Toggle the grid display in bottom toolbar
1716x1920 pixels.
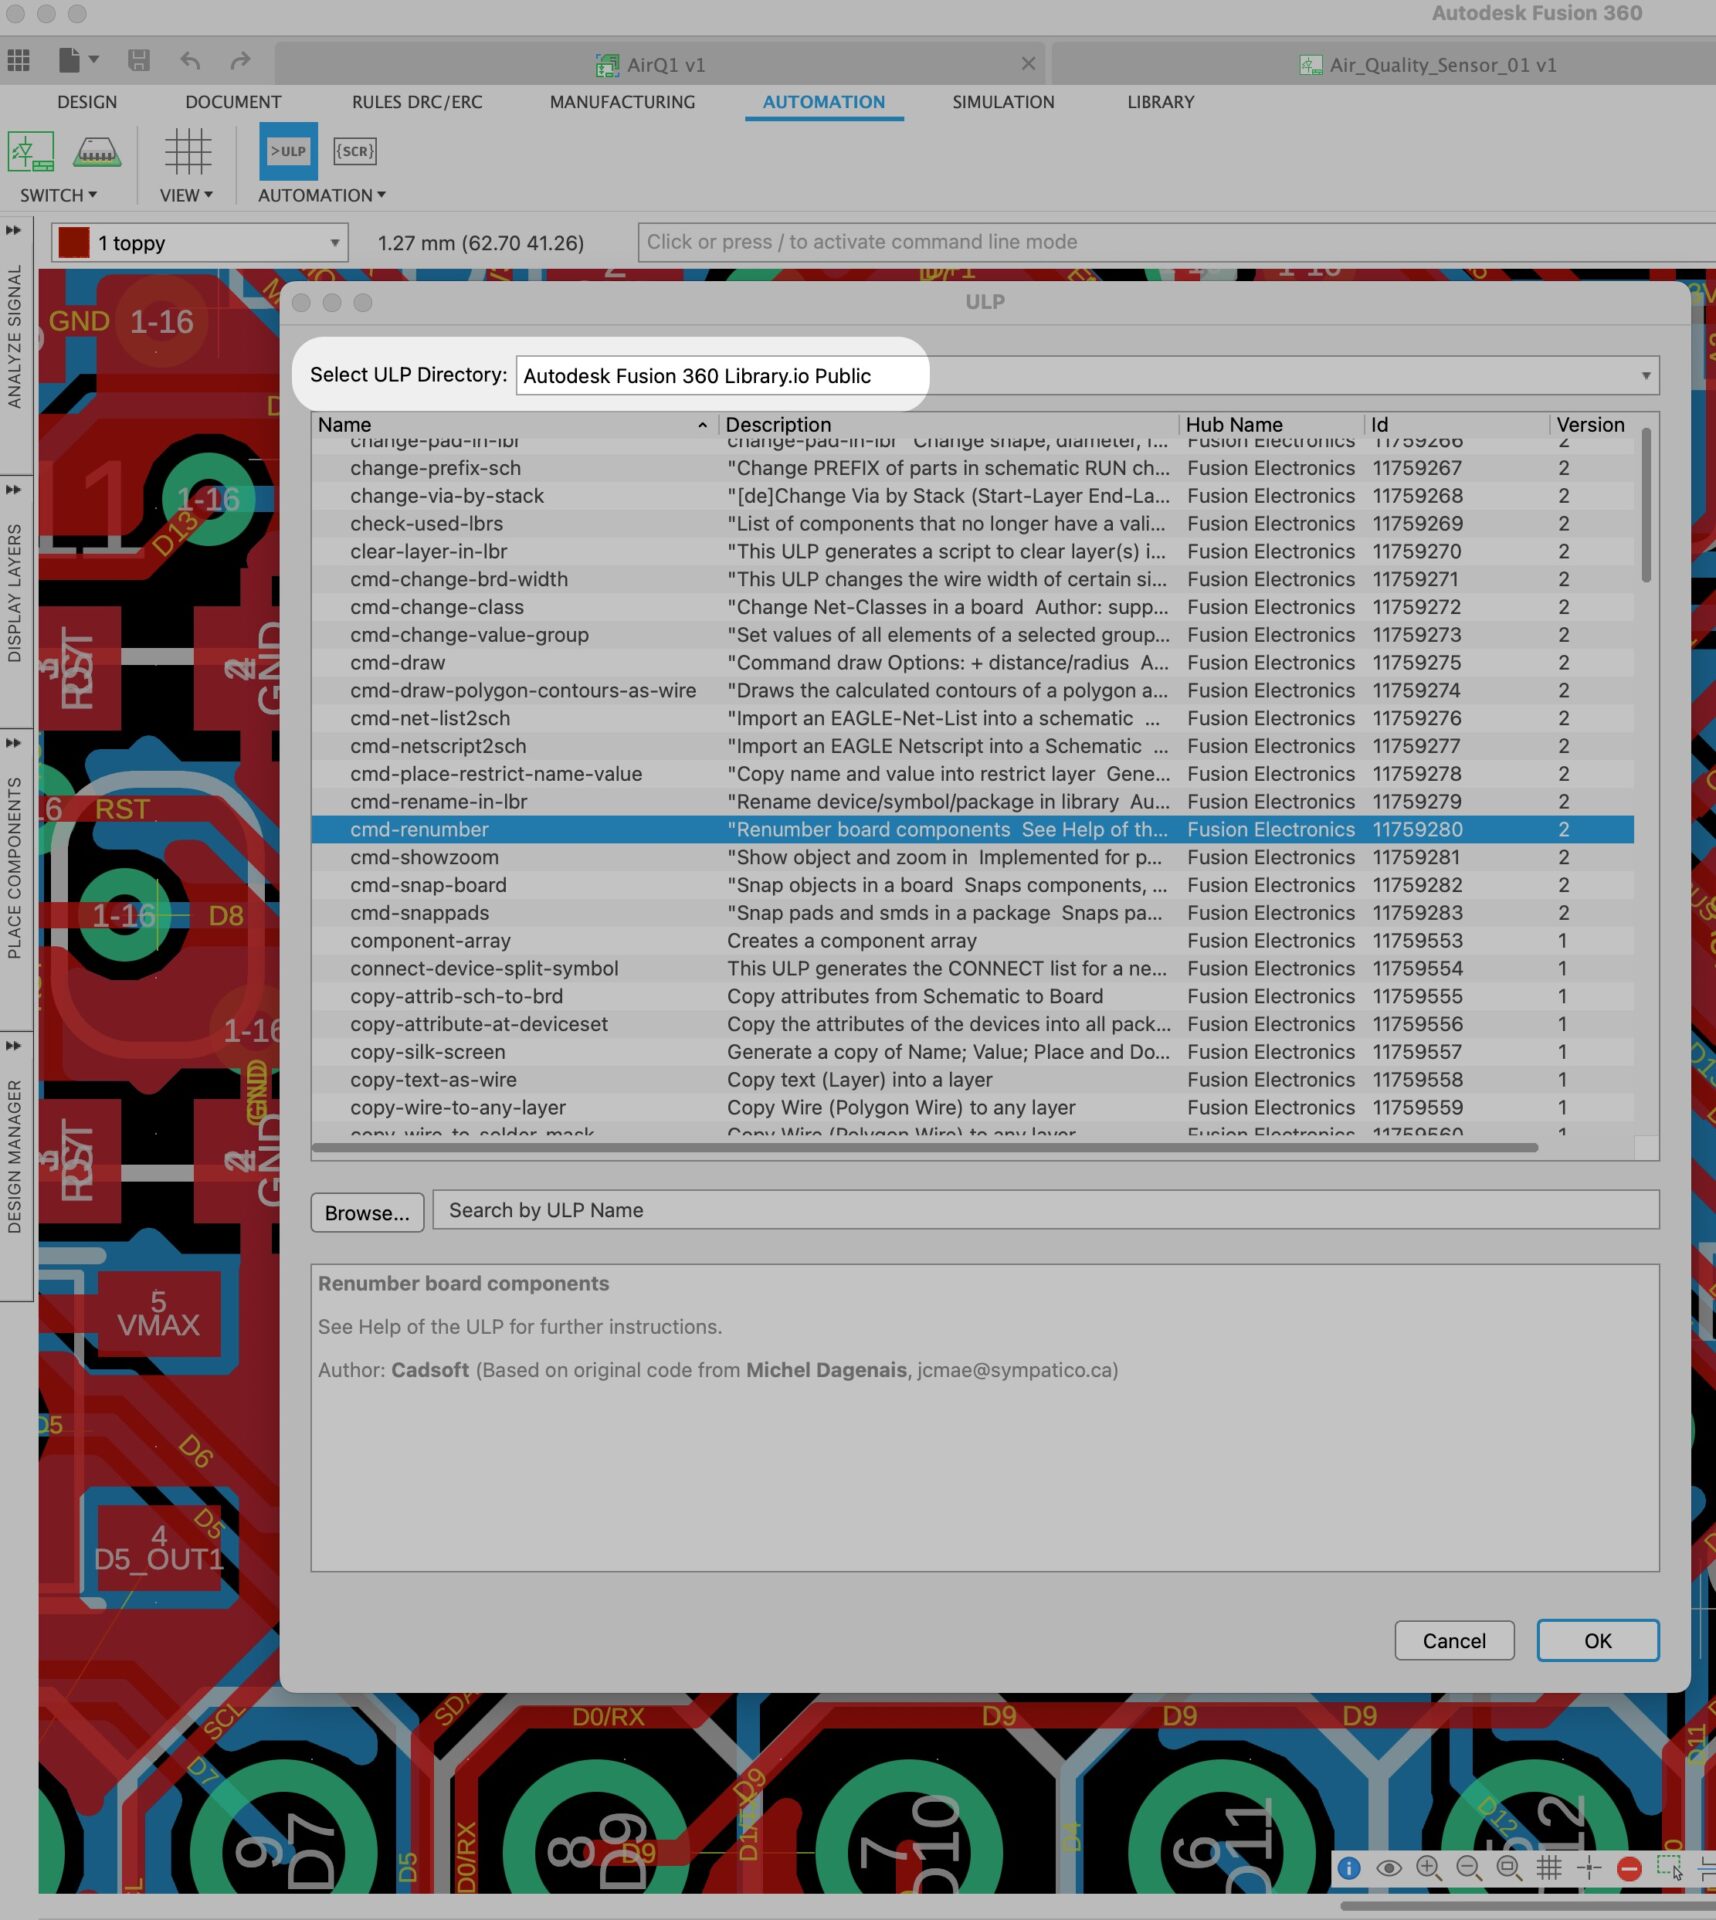click(x=1551, y=1867)
